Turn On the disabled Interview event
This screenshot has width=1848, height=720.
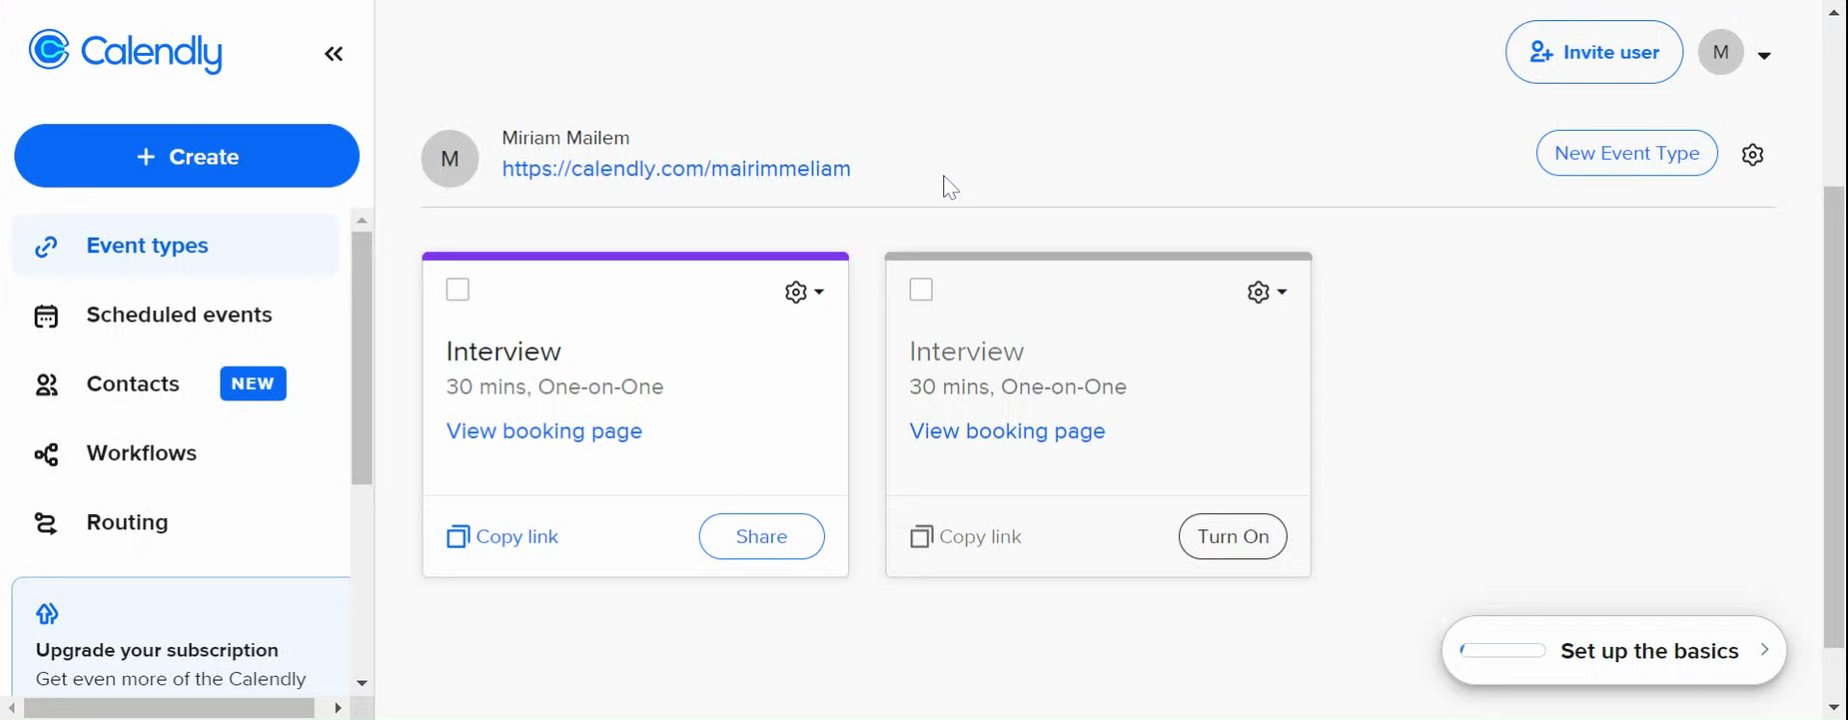point(1232,537)
